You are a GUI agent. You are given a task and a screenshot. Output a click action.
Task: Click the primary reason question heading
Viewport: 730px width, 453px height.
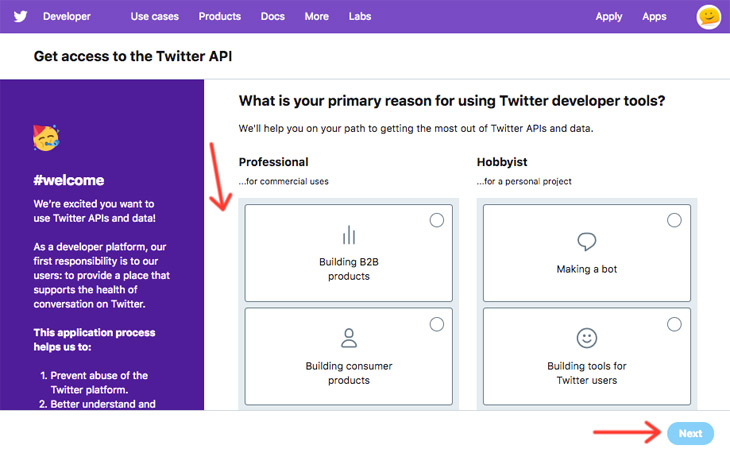coord(452,101)
